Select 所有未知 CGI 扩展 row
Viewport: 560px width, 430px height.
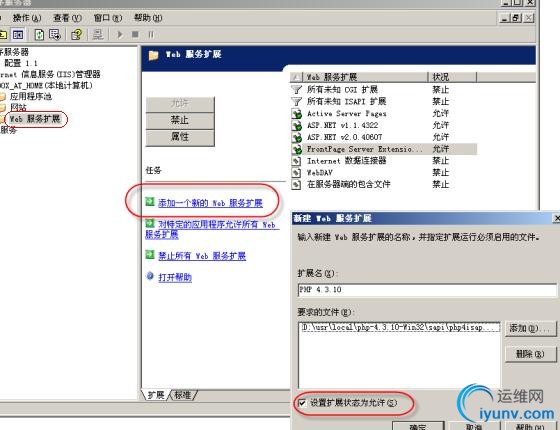[x=384, y=89]
